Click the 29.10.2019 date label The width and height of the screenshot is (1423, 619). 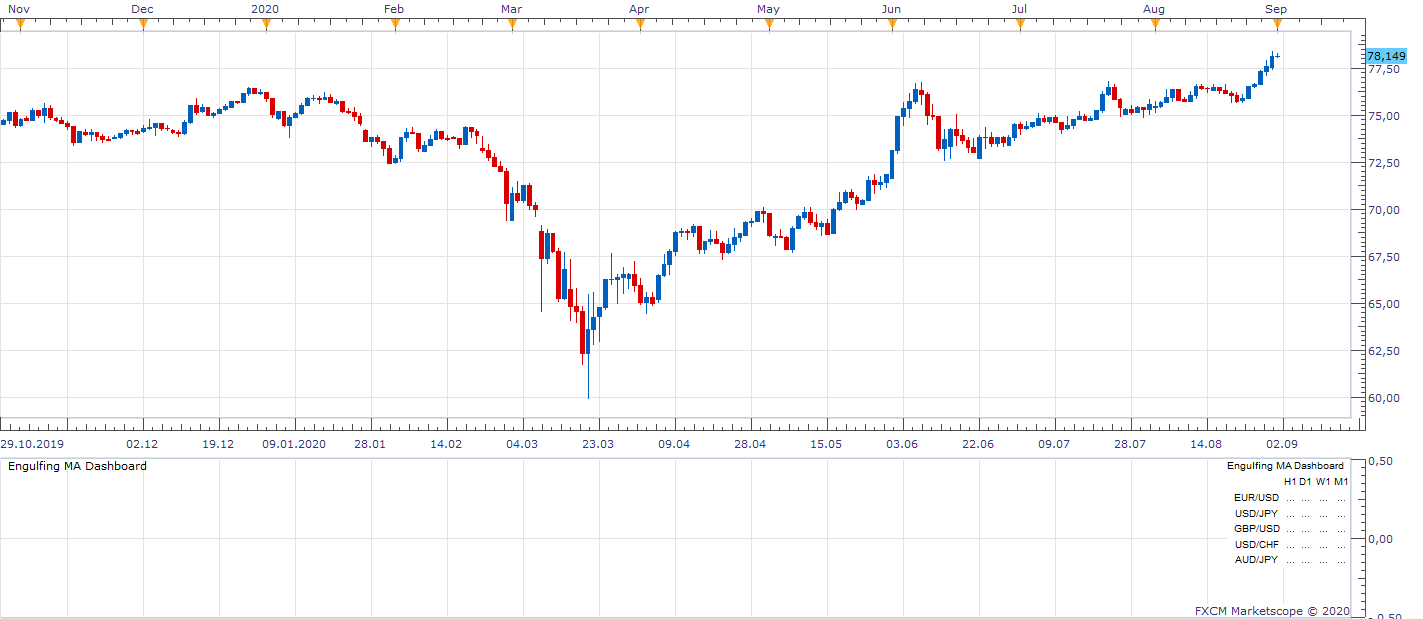pyautogui.click(x=32, y=444)
